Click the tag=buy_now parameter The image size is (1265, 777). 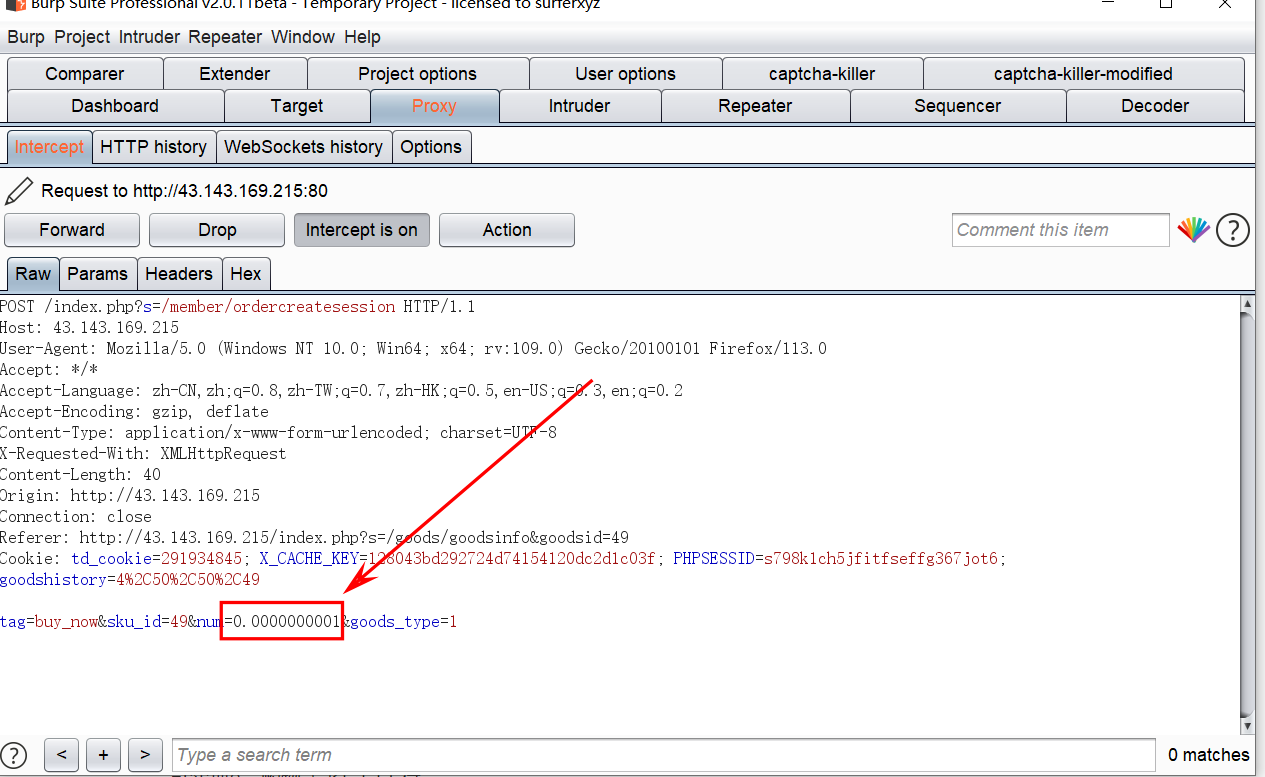point(48,622)
